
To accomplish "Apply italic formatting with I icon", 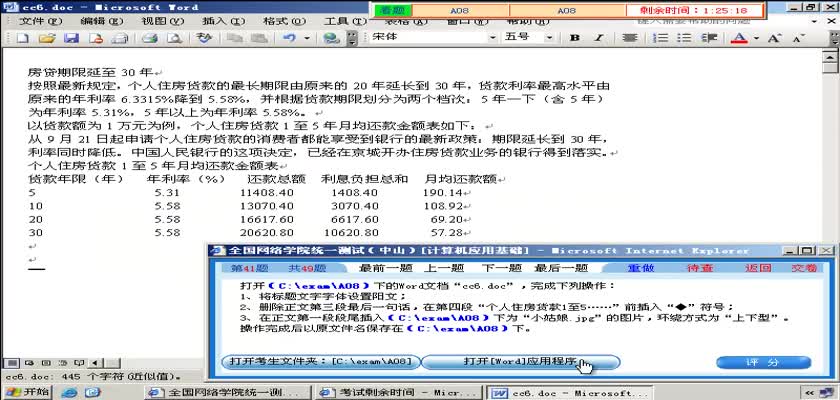I will pos(599,38).
